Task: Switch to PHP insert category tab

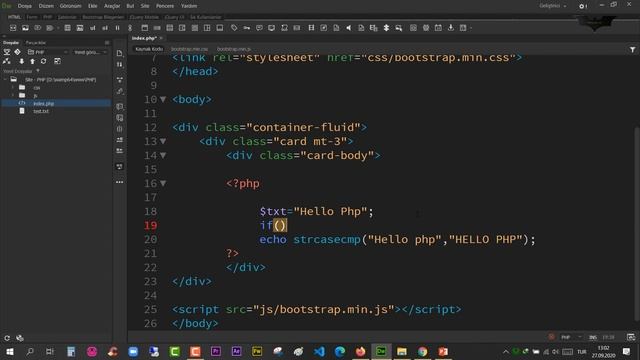Action: (47, 17)
